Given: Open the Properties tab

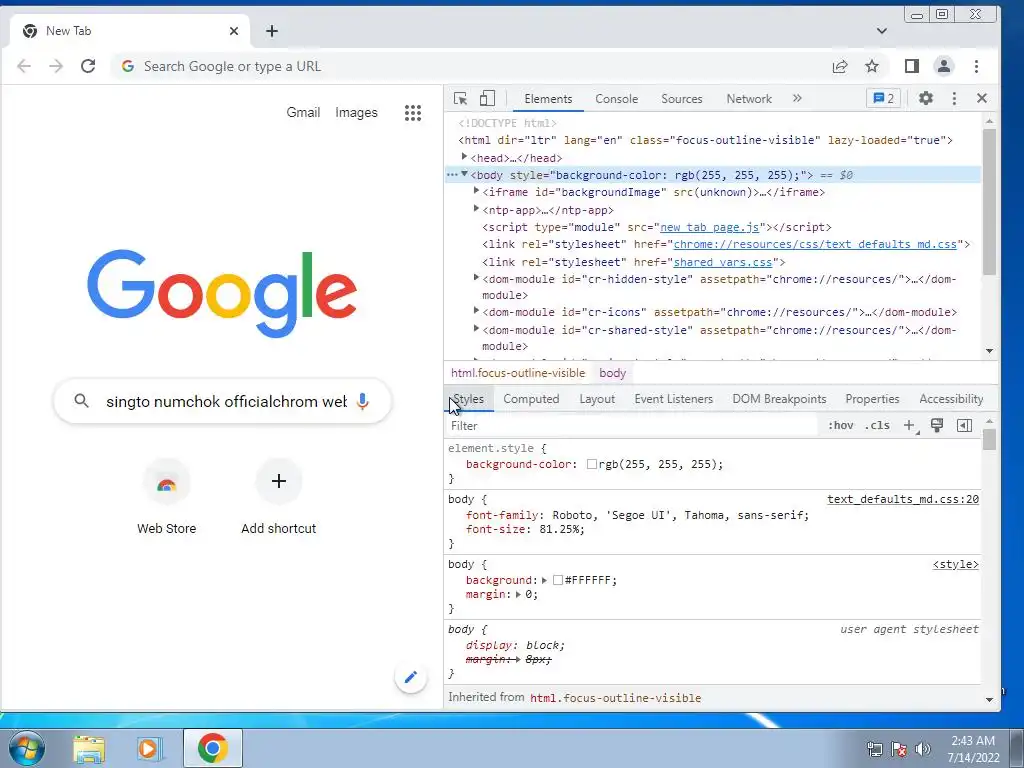Looking at the screenshot, I should (x=872, y=398).
